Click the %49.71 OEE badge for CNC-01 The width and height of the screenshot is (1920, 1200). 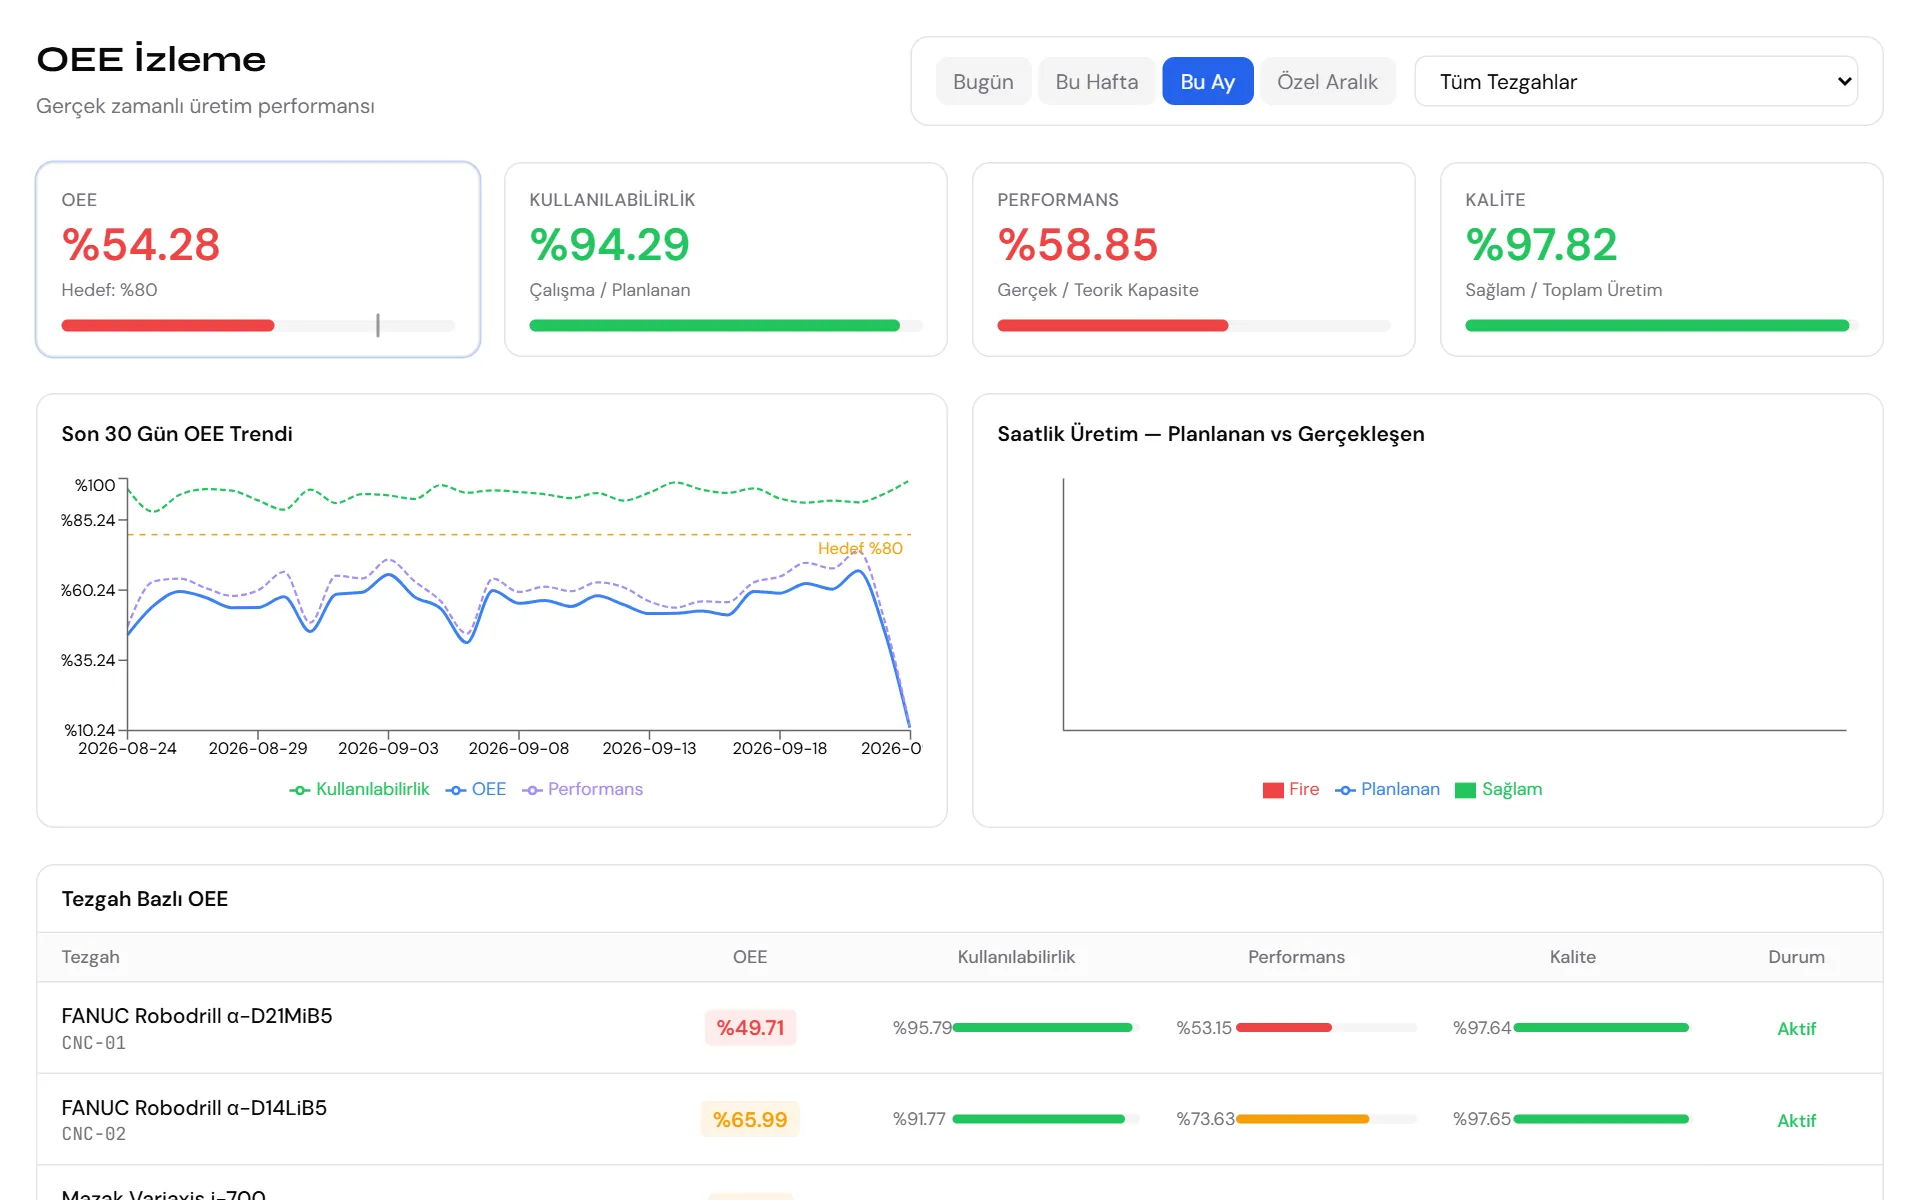point(750,1027)
